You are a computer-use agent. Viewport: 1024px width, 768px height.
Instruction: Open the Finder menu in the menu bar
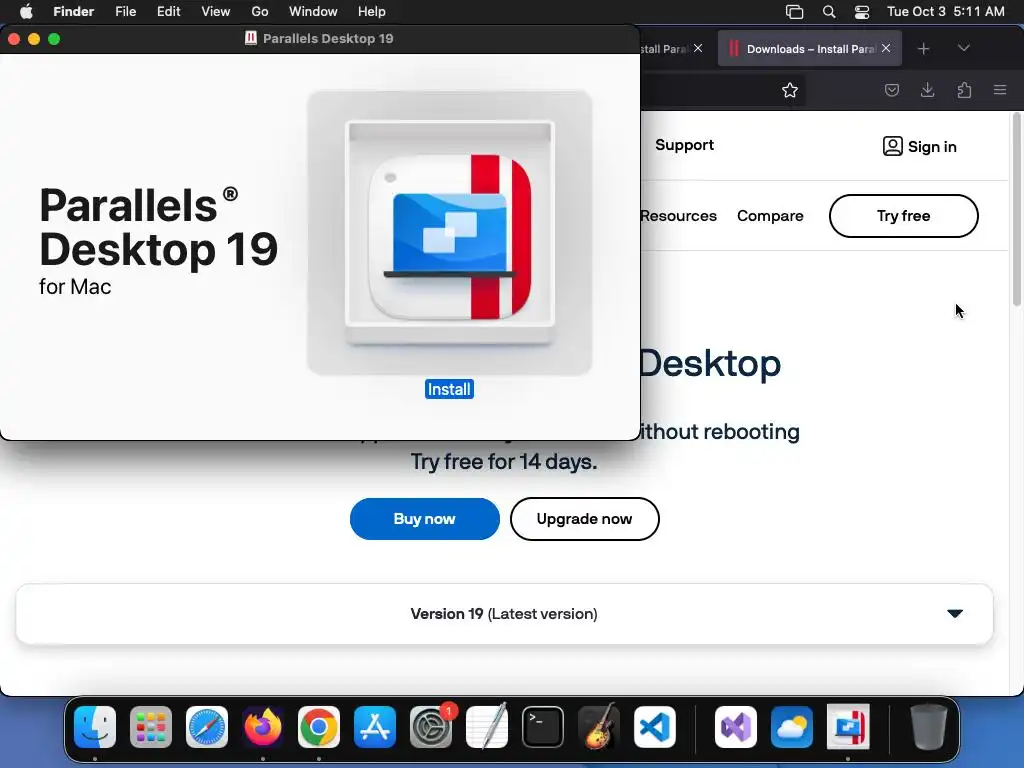click(73, 12)
